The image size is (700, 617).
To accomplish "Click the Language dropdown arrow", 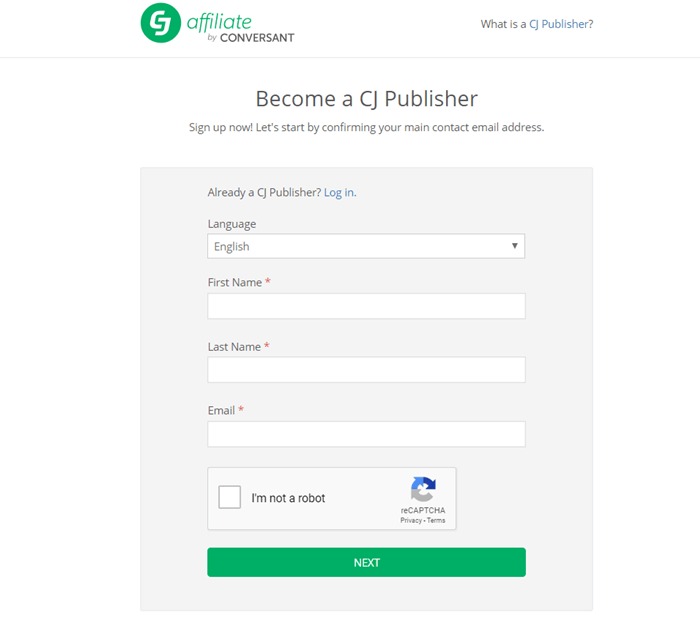I will (514, 246).
